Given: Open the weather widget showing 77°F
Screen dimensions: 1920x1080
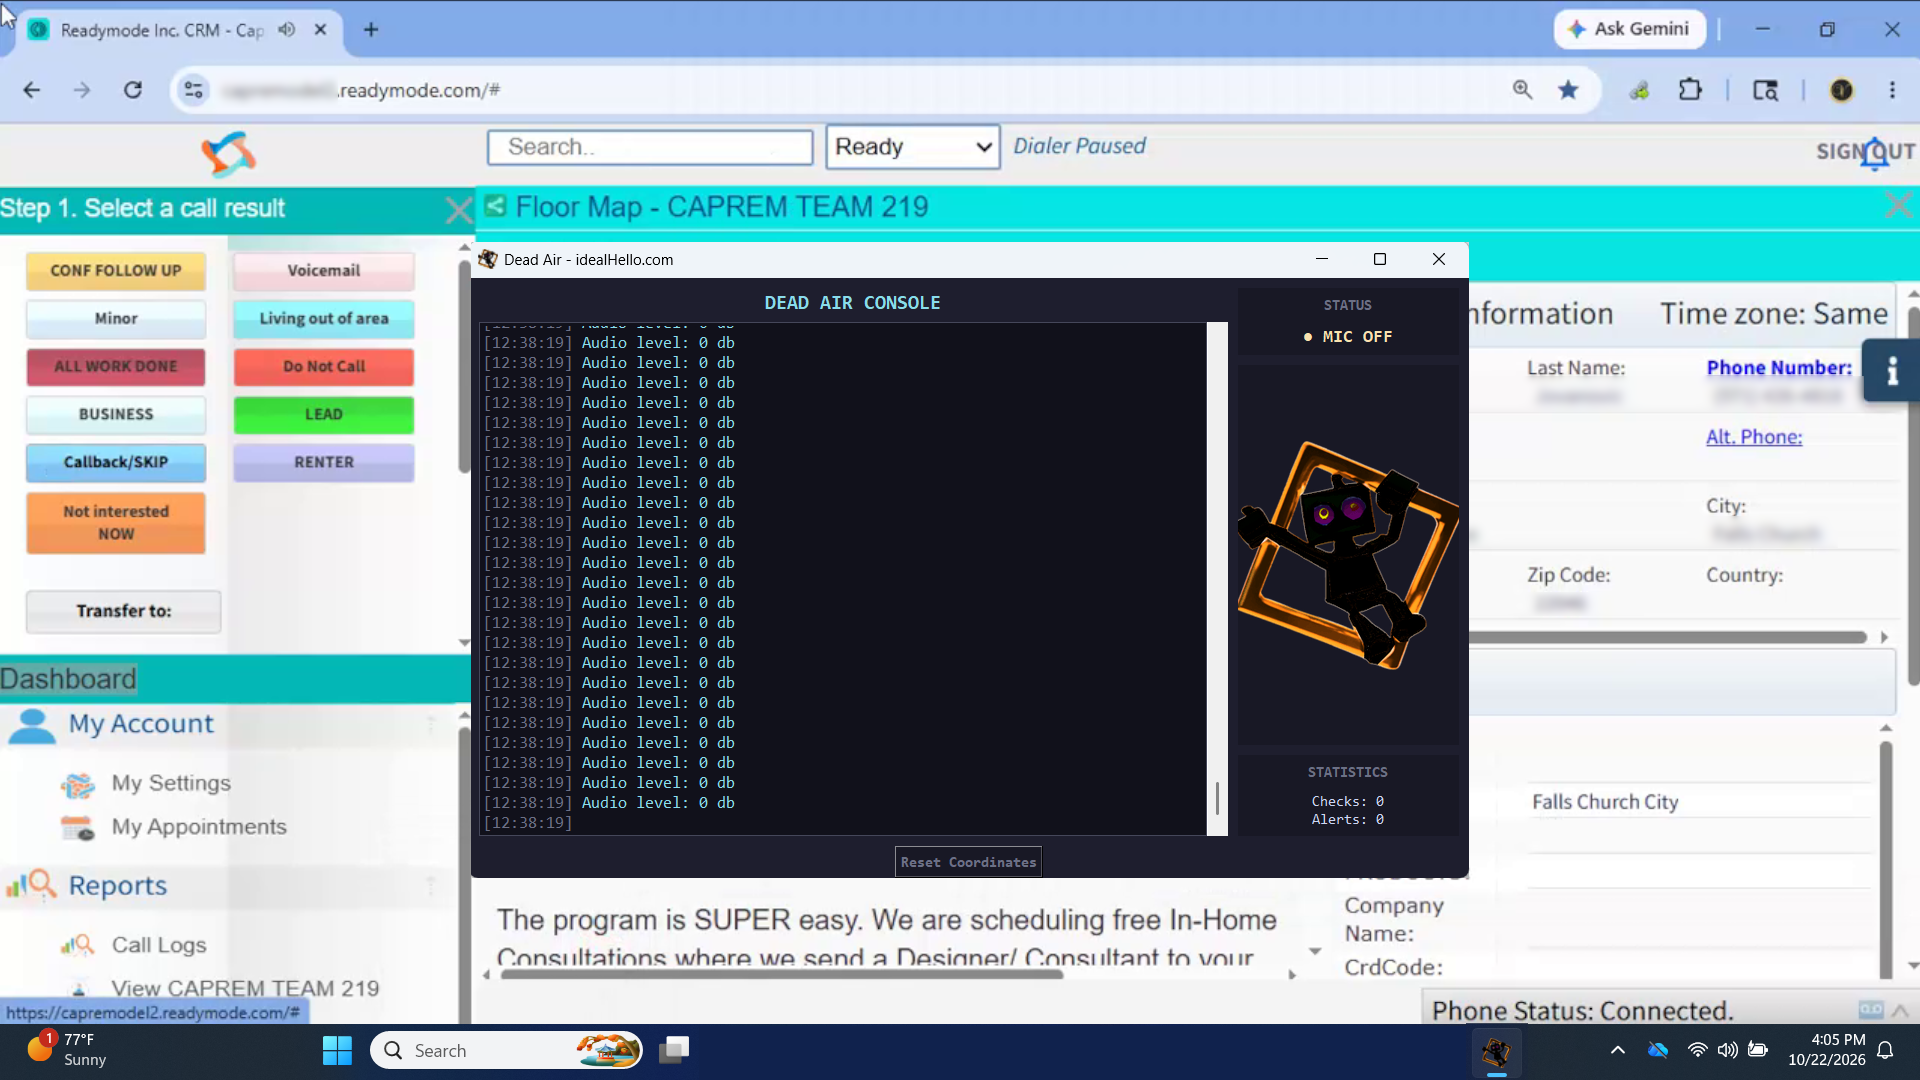Looking at the screenshot, I should pyautogui.click(x=67, y=1050).
